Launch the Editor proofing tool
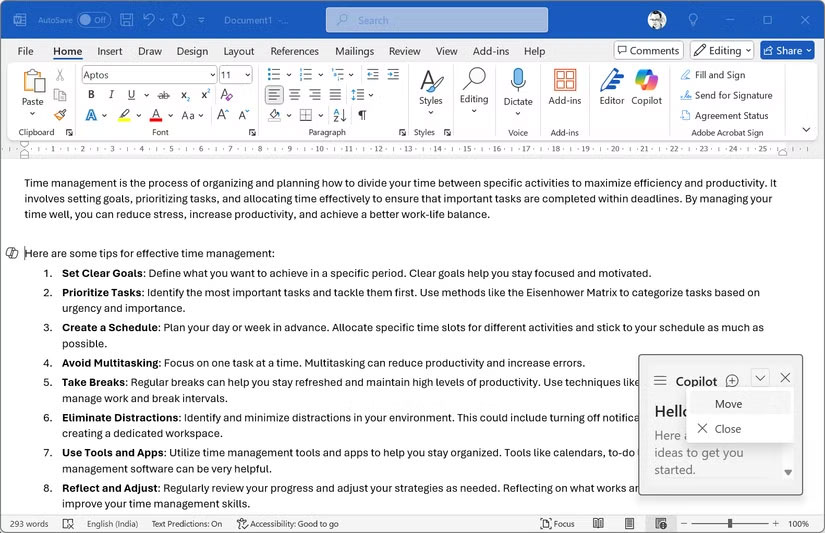 (x=611, y=81)
